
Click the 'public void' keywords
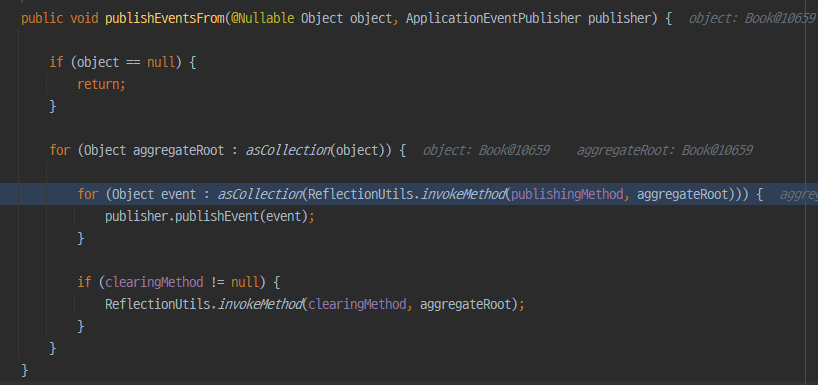[60, 19]
